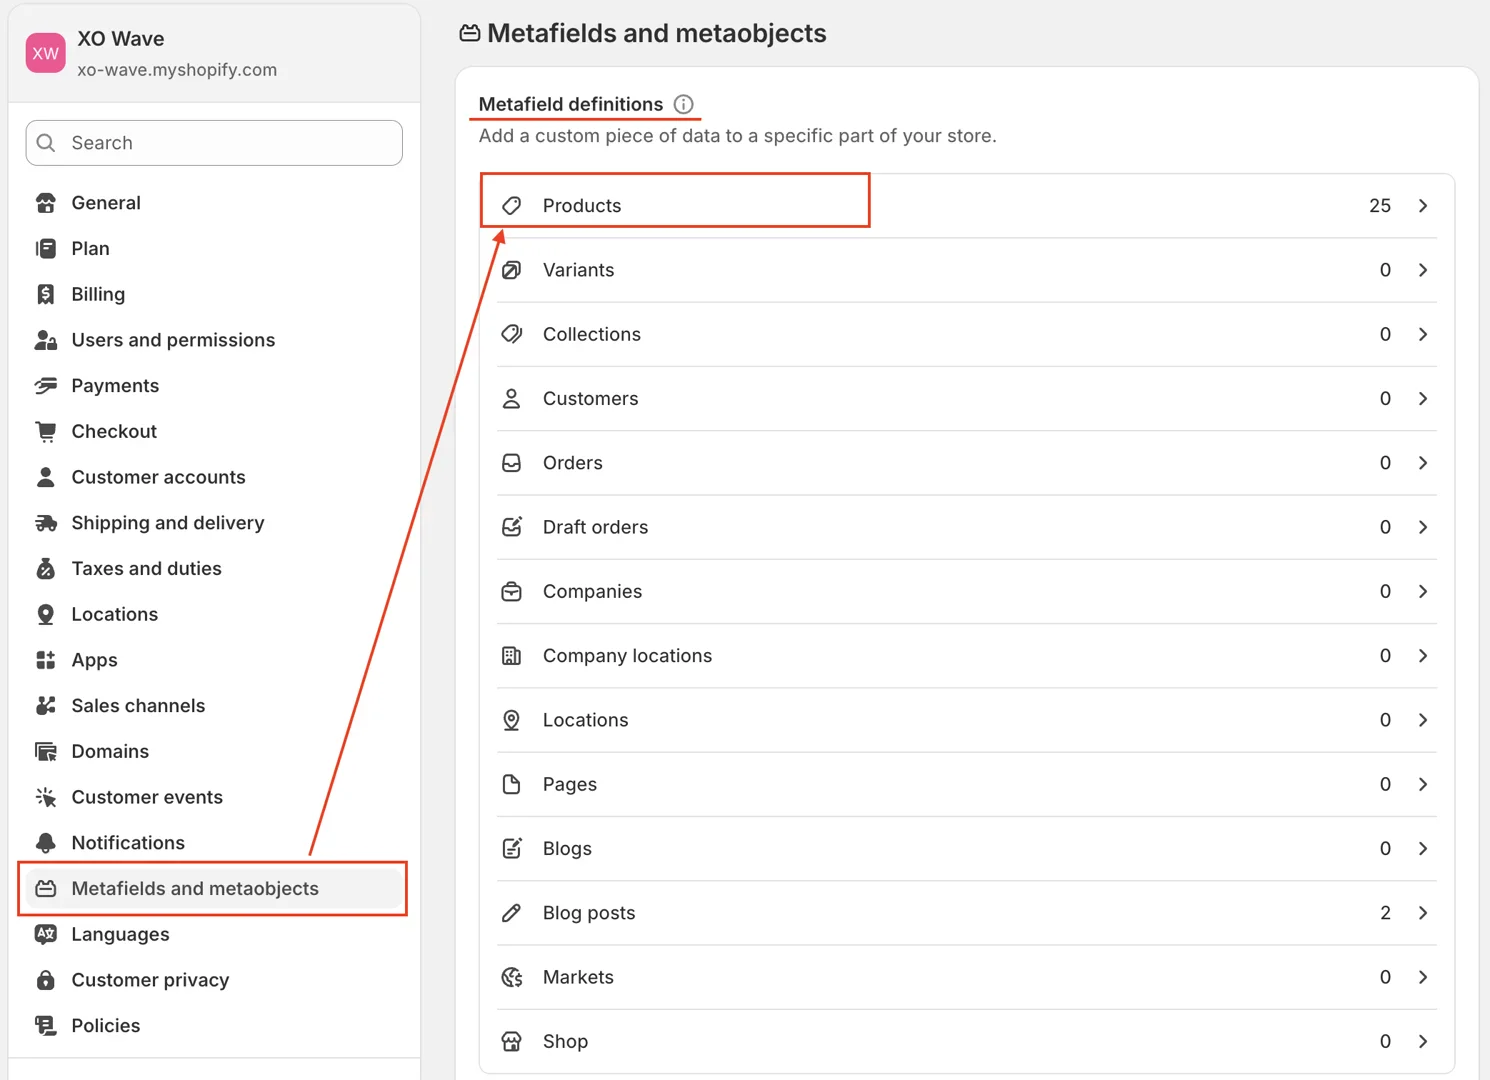
Task: Go to Payments settings
Action: [x=115, y=386]
